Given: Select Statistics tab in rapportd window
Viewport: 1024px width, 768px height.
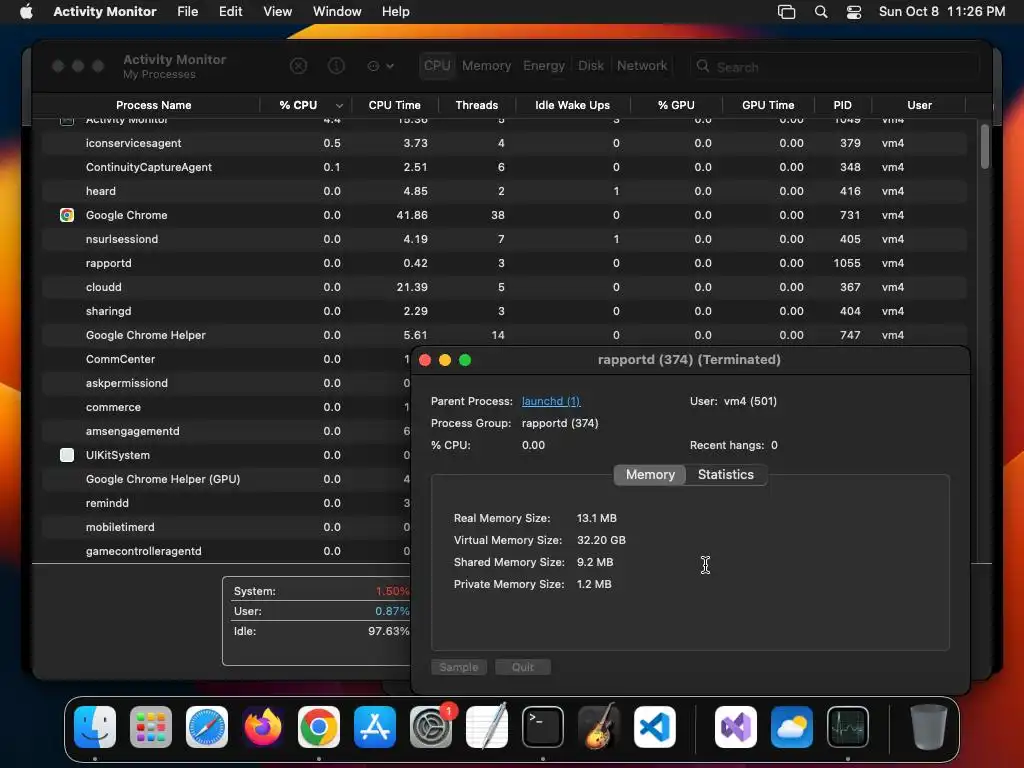Looking at the screenshot, I should [726, 475].
